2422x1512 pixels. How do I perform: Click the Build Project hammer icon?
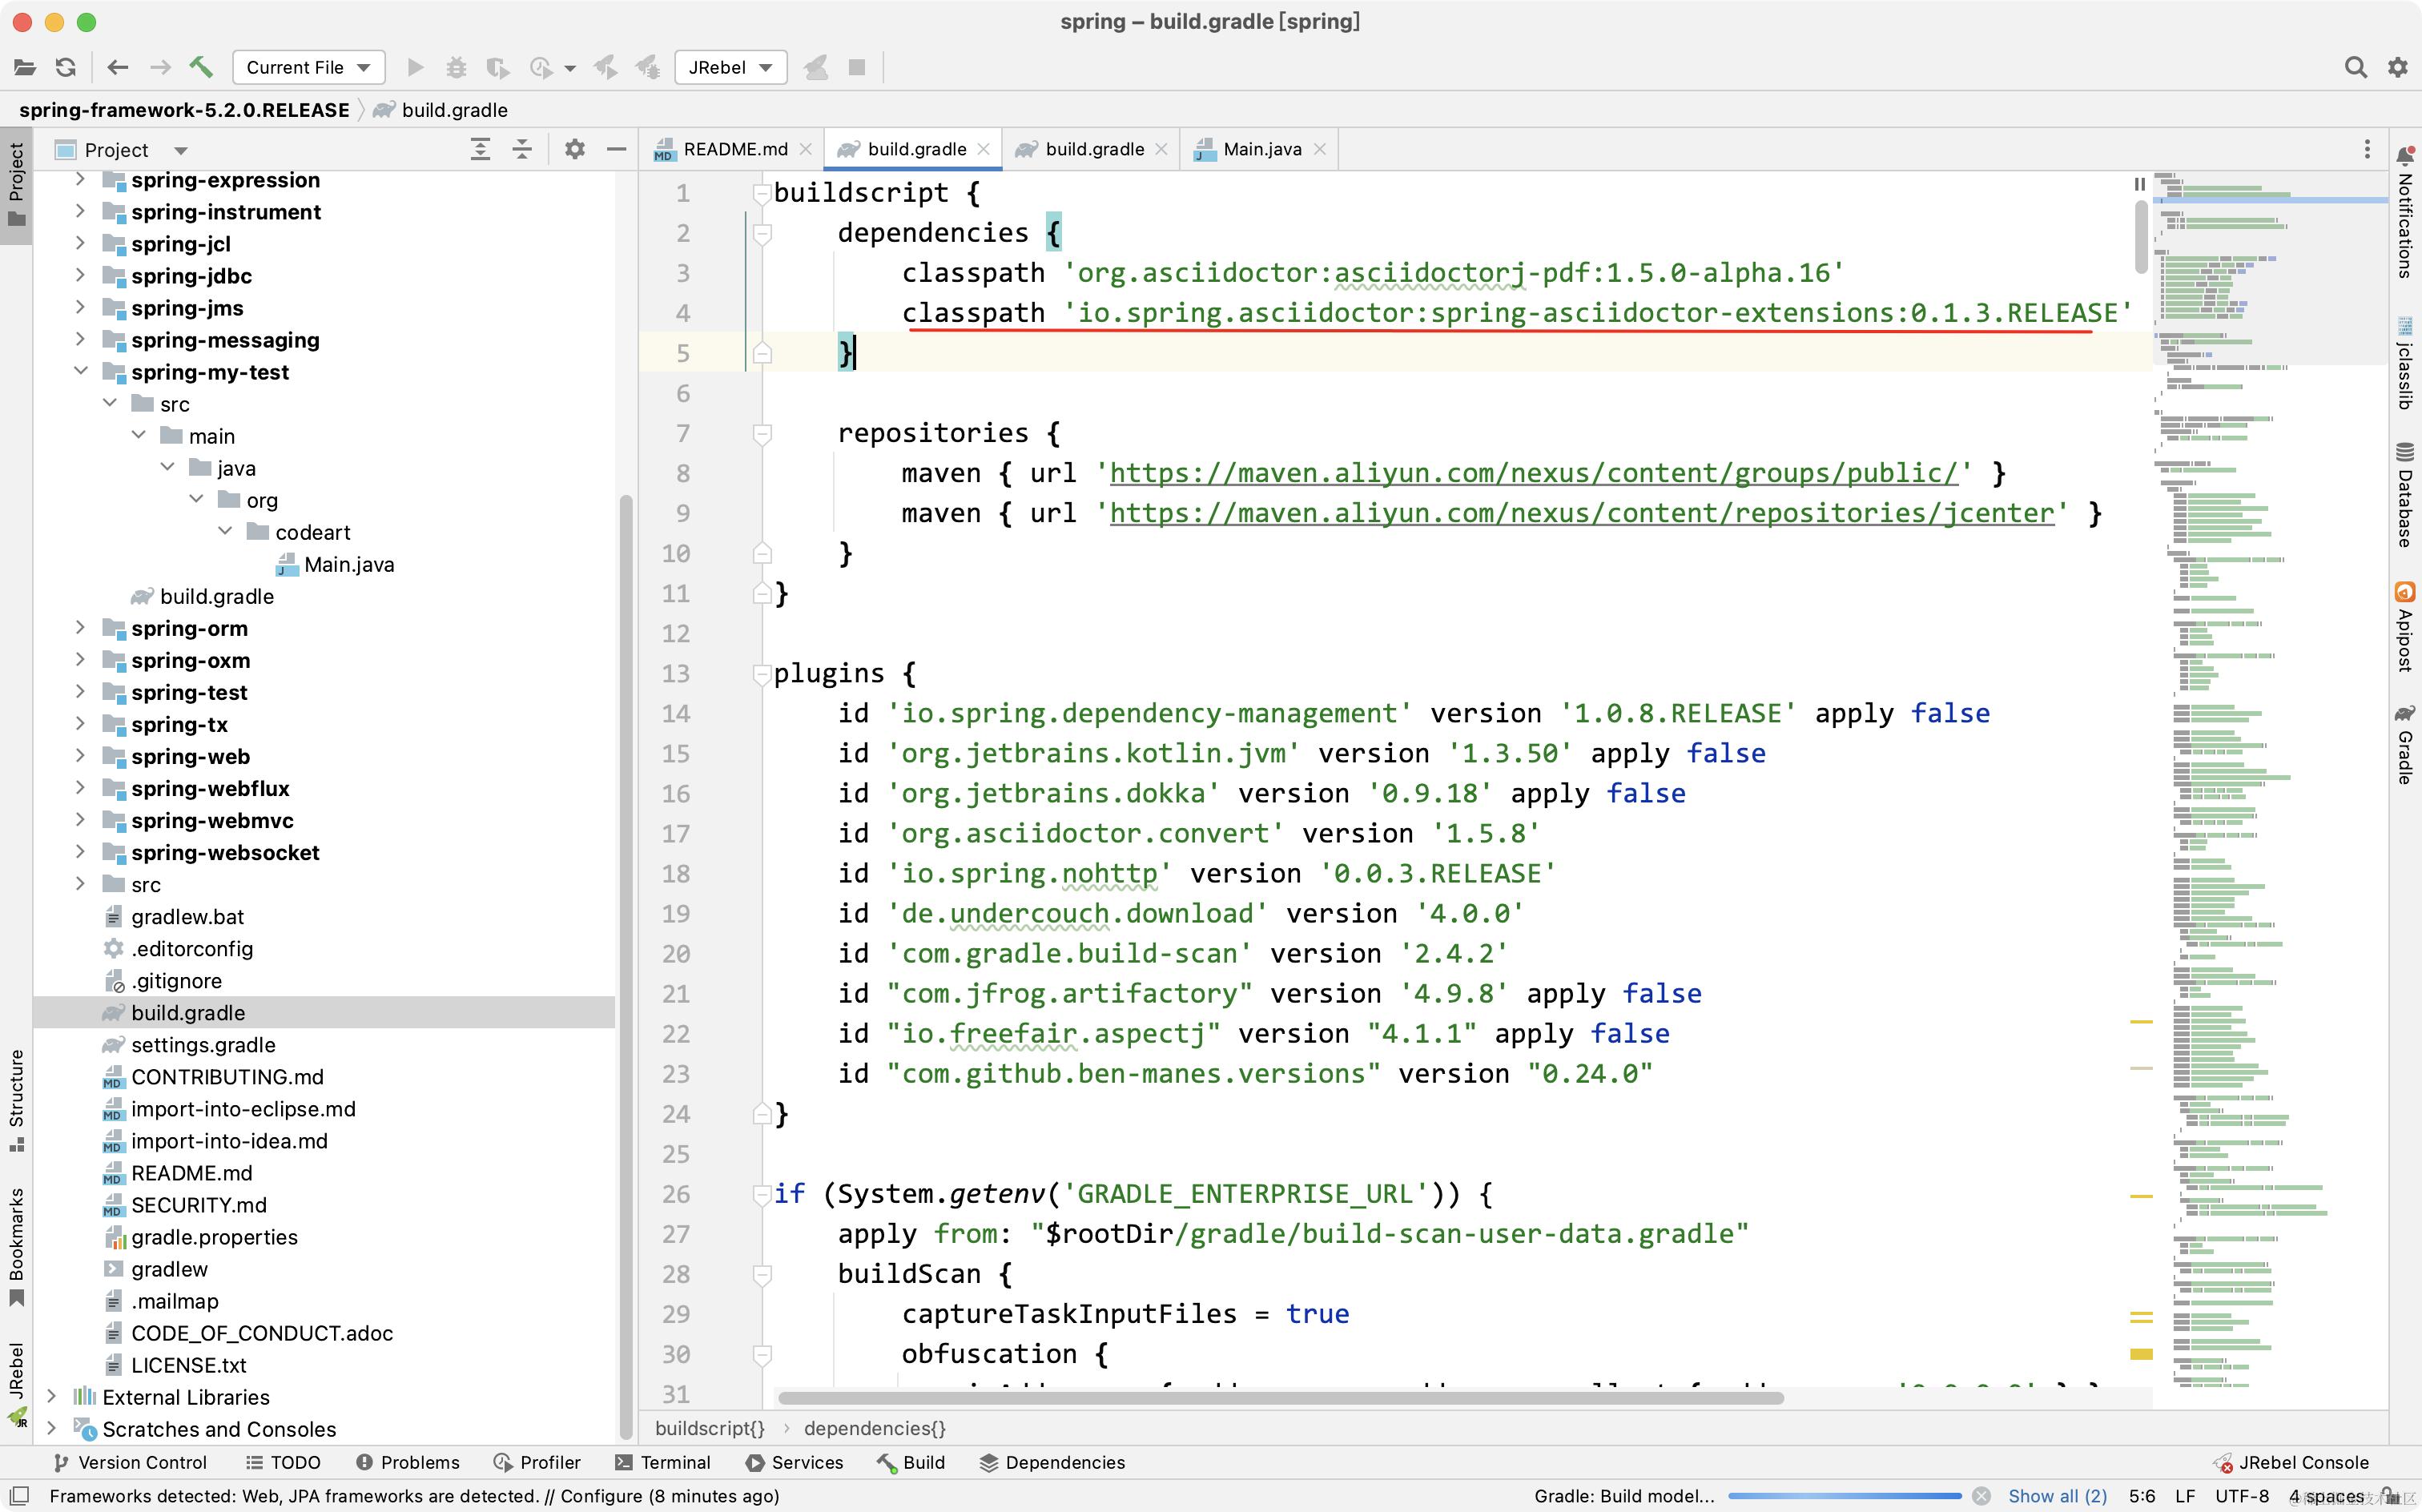tap(201, 67)
